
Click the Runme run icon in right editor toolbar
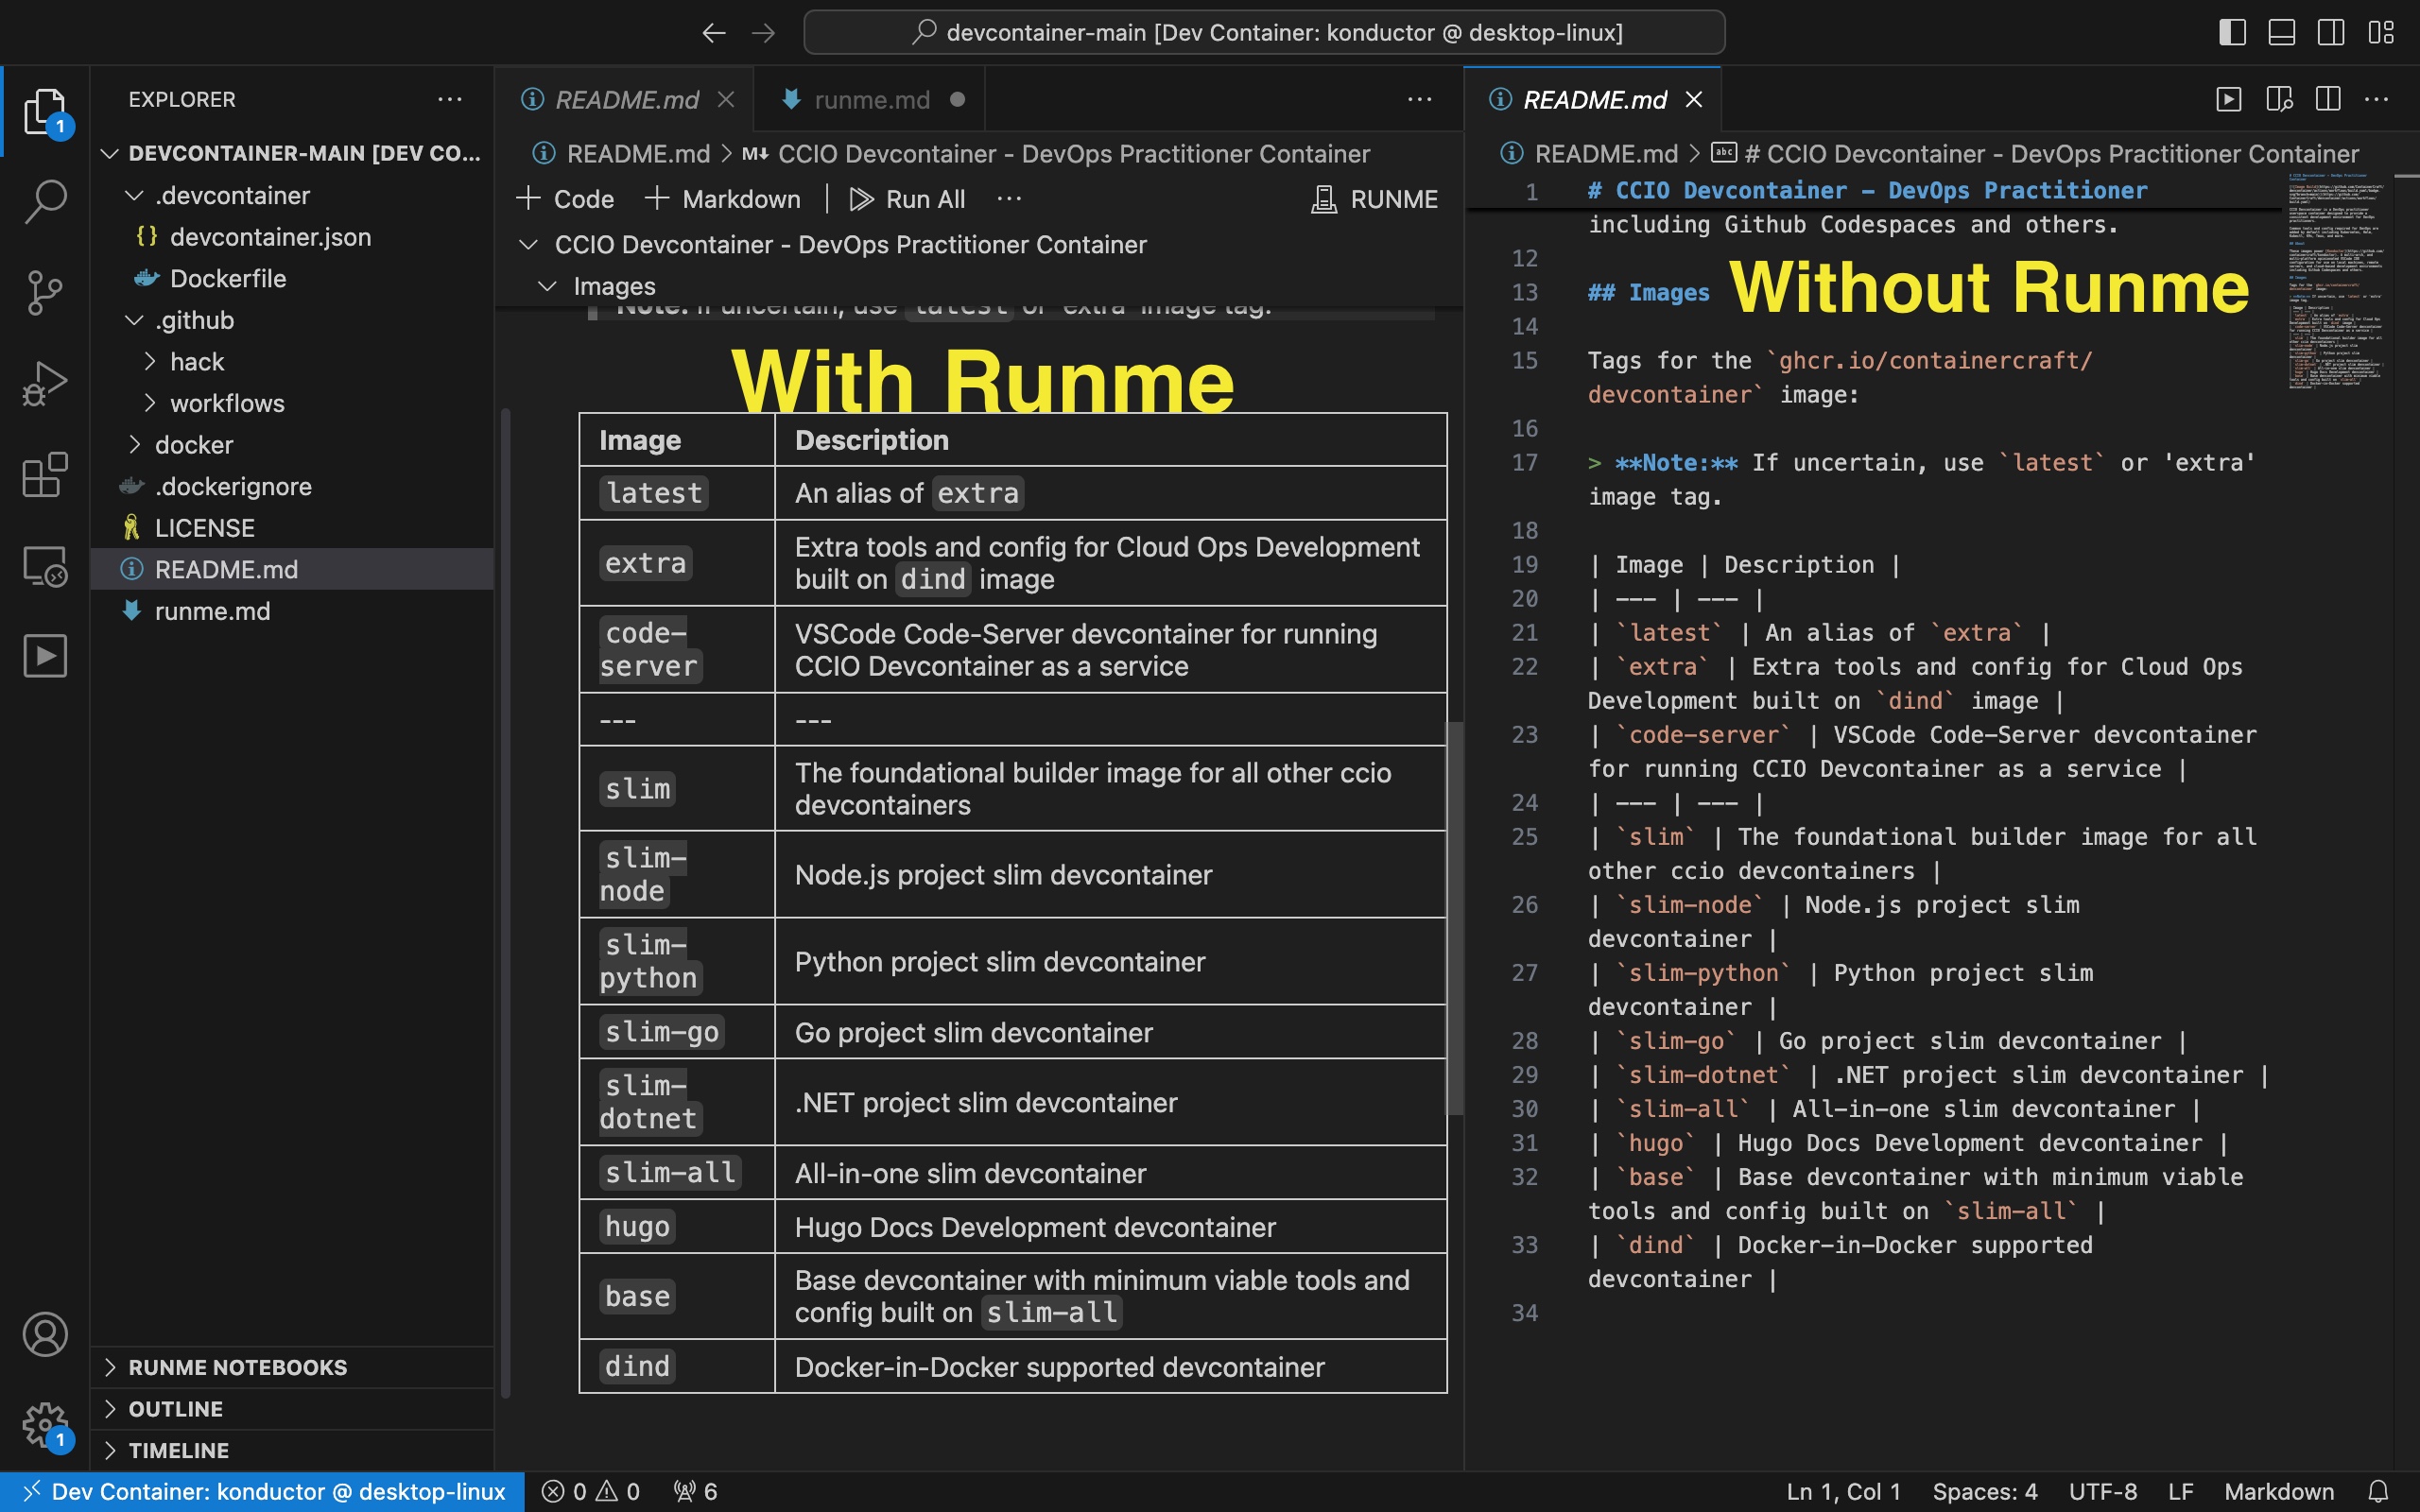point(2228,99)
